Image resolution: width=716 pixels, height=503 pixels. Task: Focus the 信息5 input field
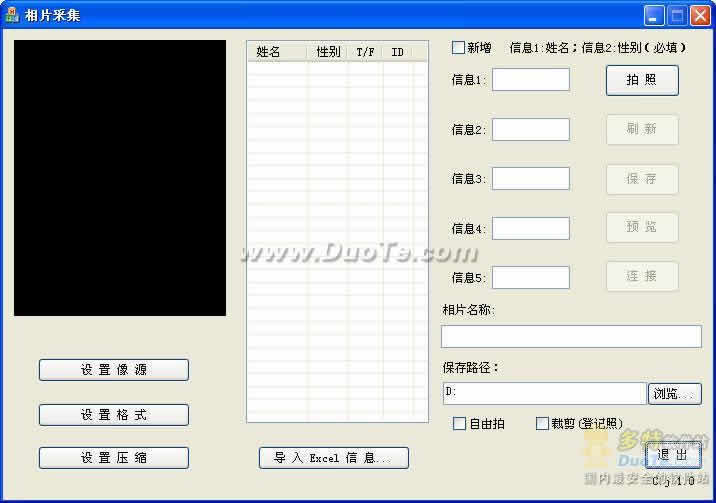pyautogui.click(x=531, y=278)
